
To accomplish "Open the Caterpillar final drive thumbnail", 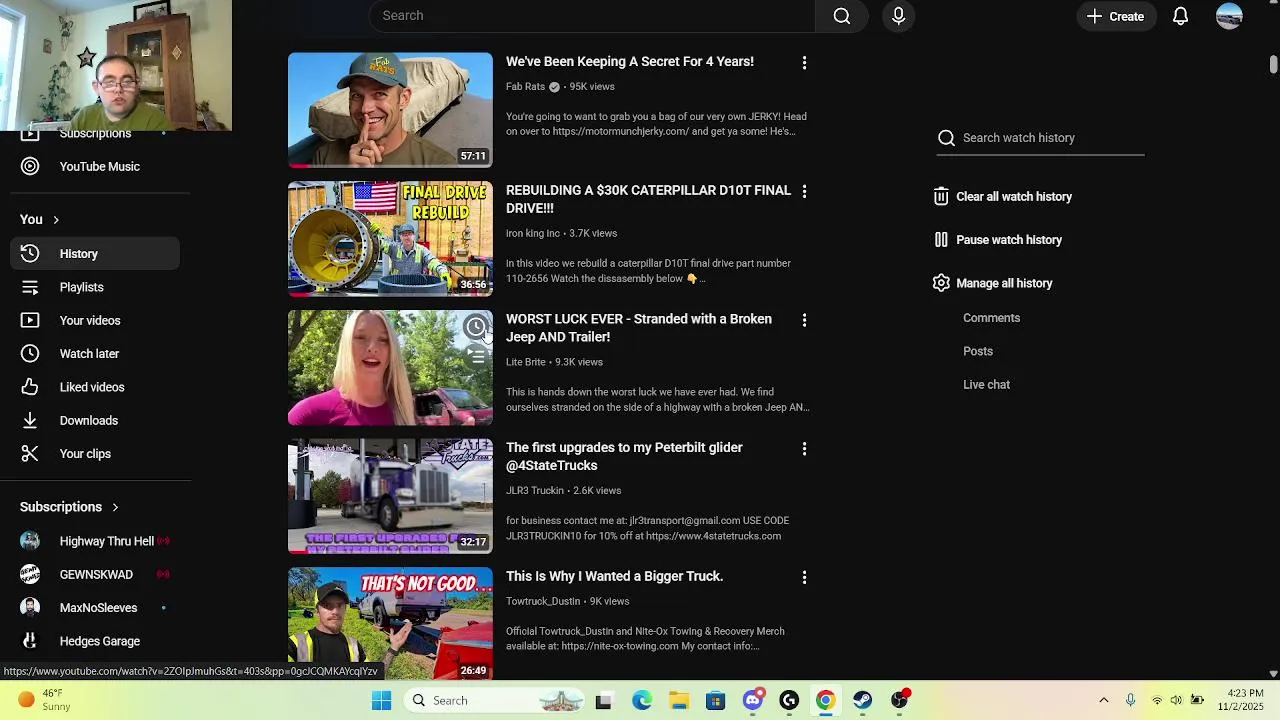I will 390,239.
